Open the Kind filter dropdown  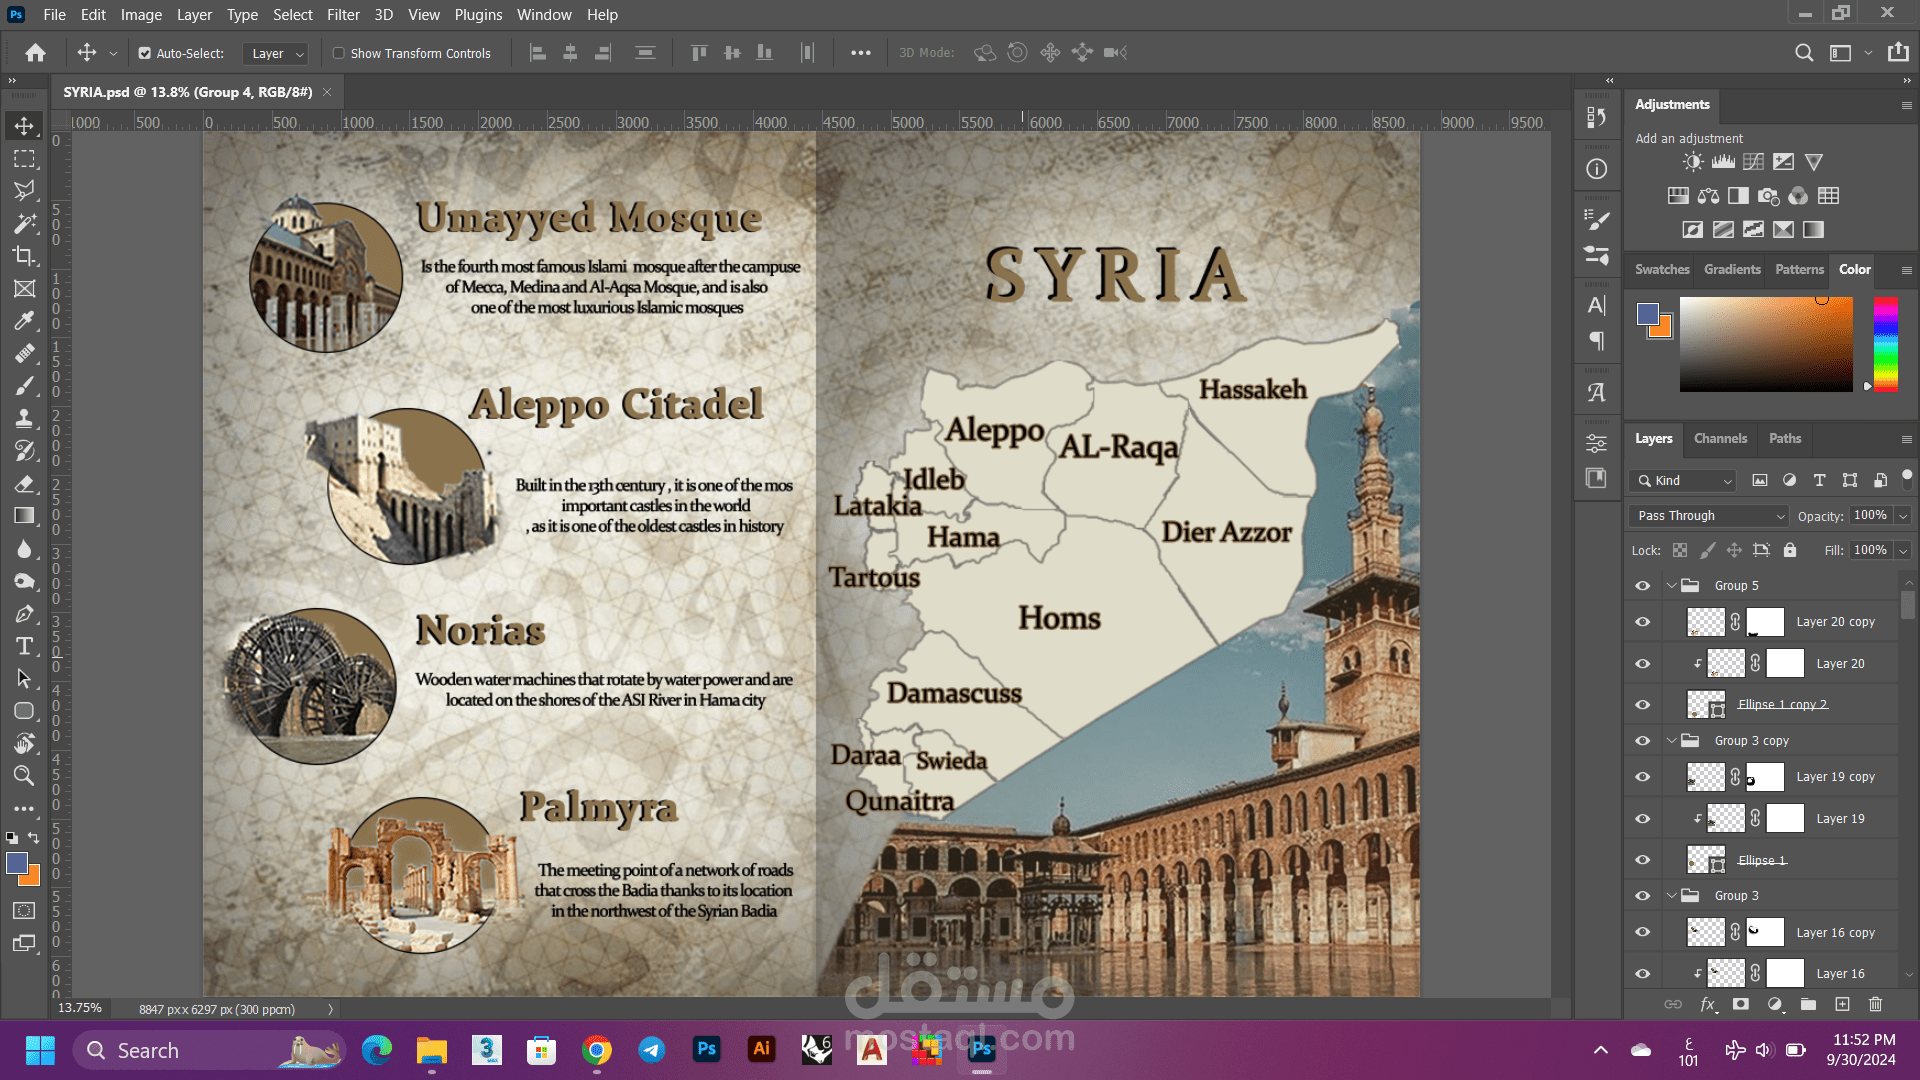1684,481
